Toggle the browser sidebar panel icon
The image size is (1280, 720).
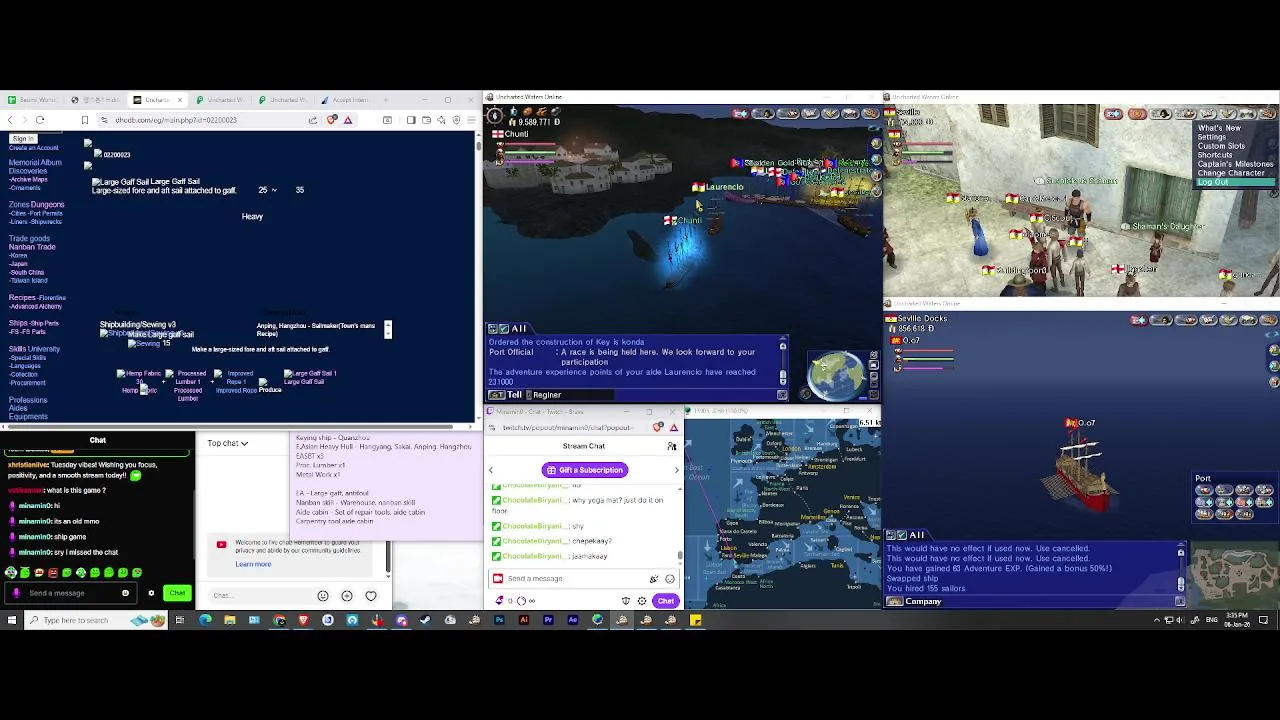pos(410,120)
